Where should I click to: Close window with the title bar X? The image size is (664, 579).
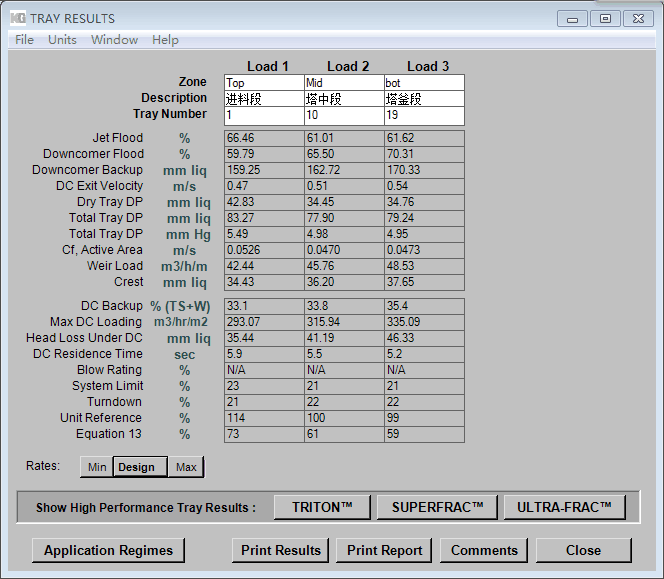pos(638,19)
